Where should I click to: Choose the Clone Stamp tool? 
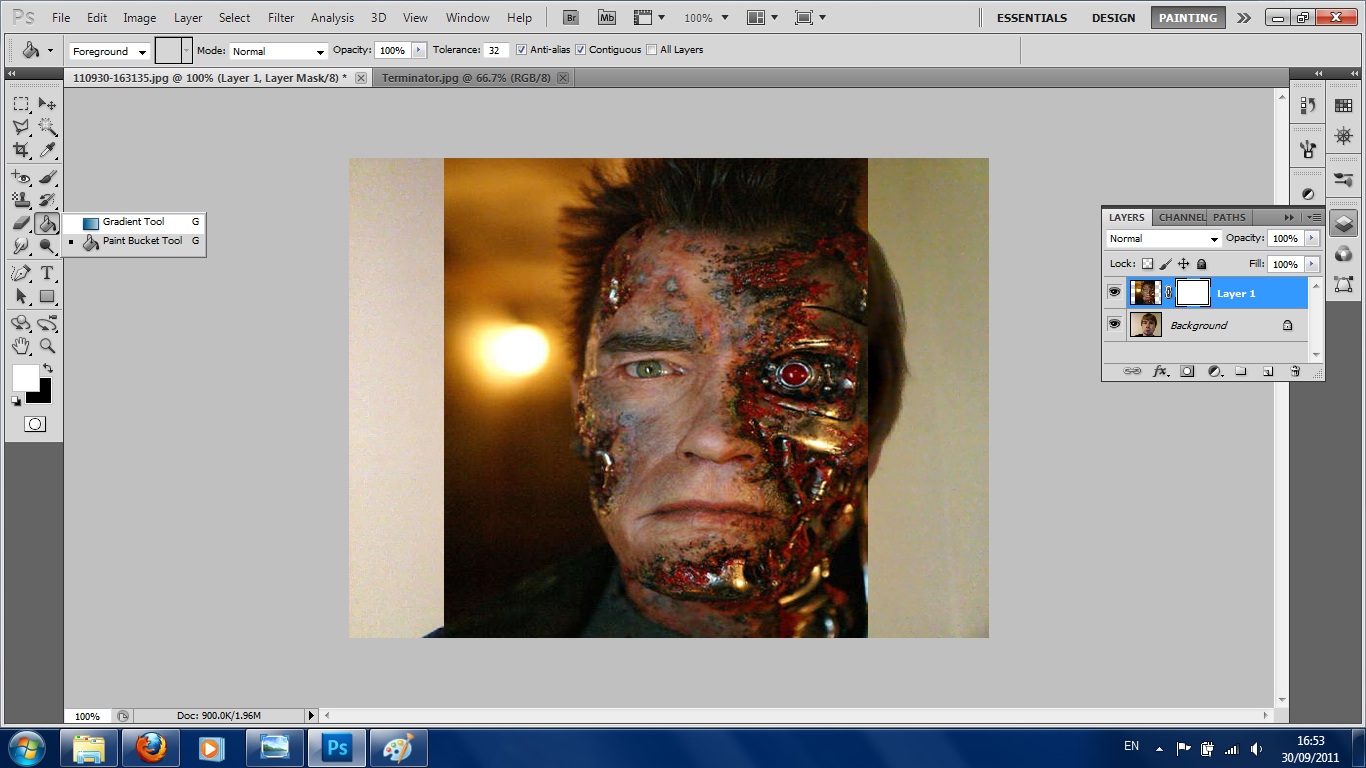[x=21, y=200]
